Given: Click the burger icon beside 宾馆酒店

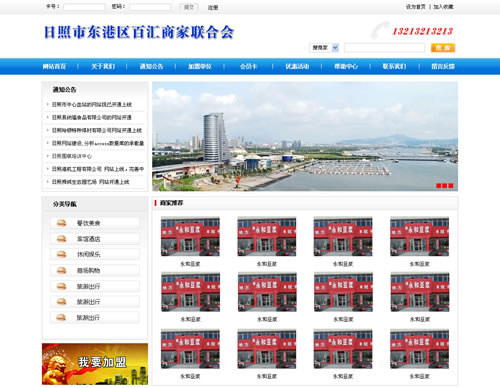Looking at the screenshot, I should pos(61,238).
